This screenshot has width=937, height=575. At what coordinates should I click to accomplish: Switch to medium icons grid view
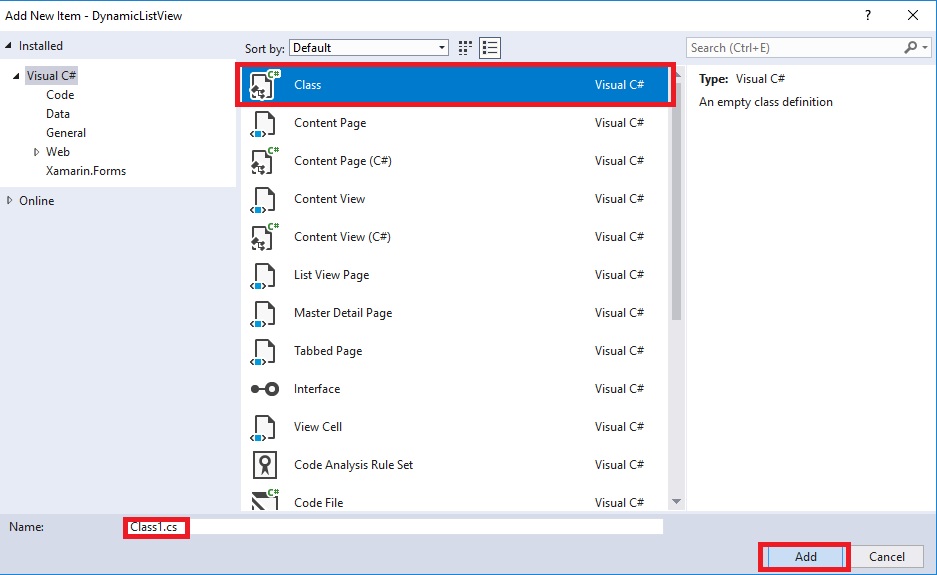[465, 48]
